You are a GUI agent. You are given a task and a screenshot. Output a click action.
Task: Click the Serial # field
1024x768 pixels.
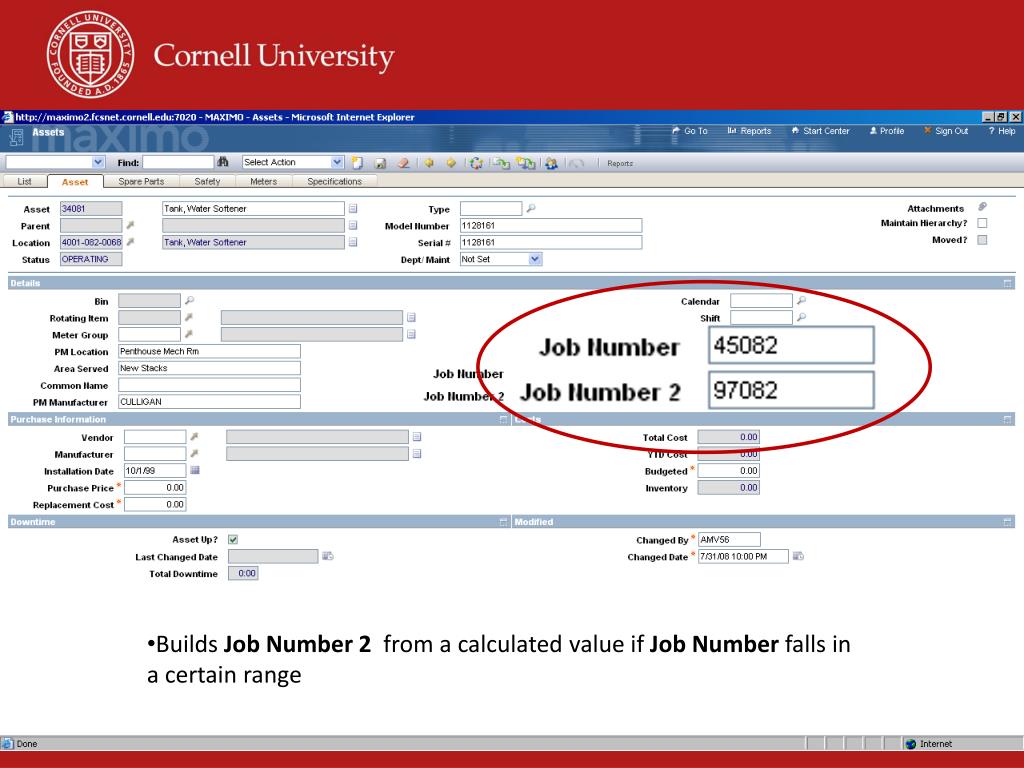tap(551, 242)
